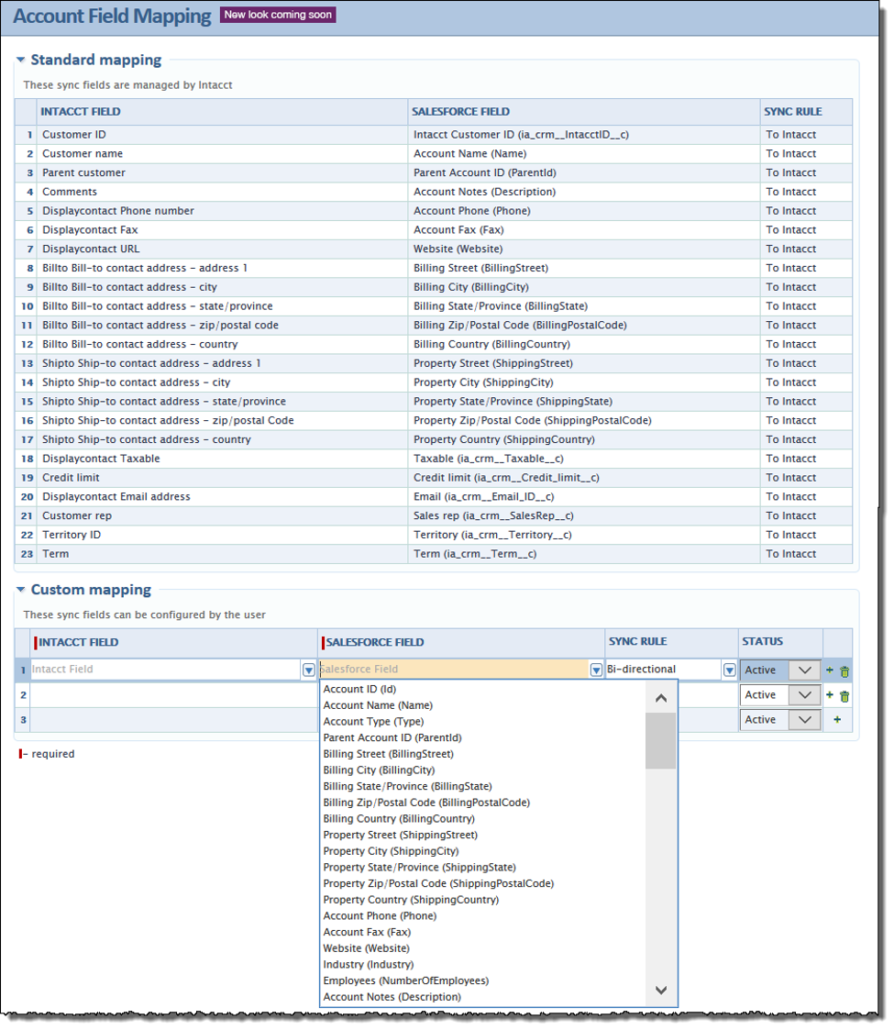Image resolution: width=894 pixels, height=1030 pixels.
Task: Click the Customer rep cell
Action: [x=222, y=516]
